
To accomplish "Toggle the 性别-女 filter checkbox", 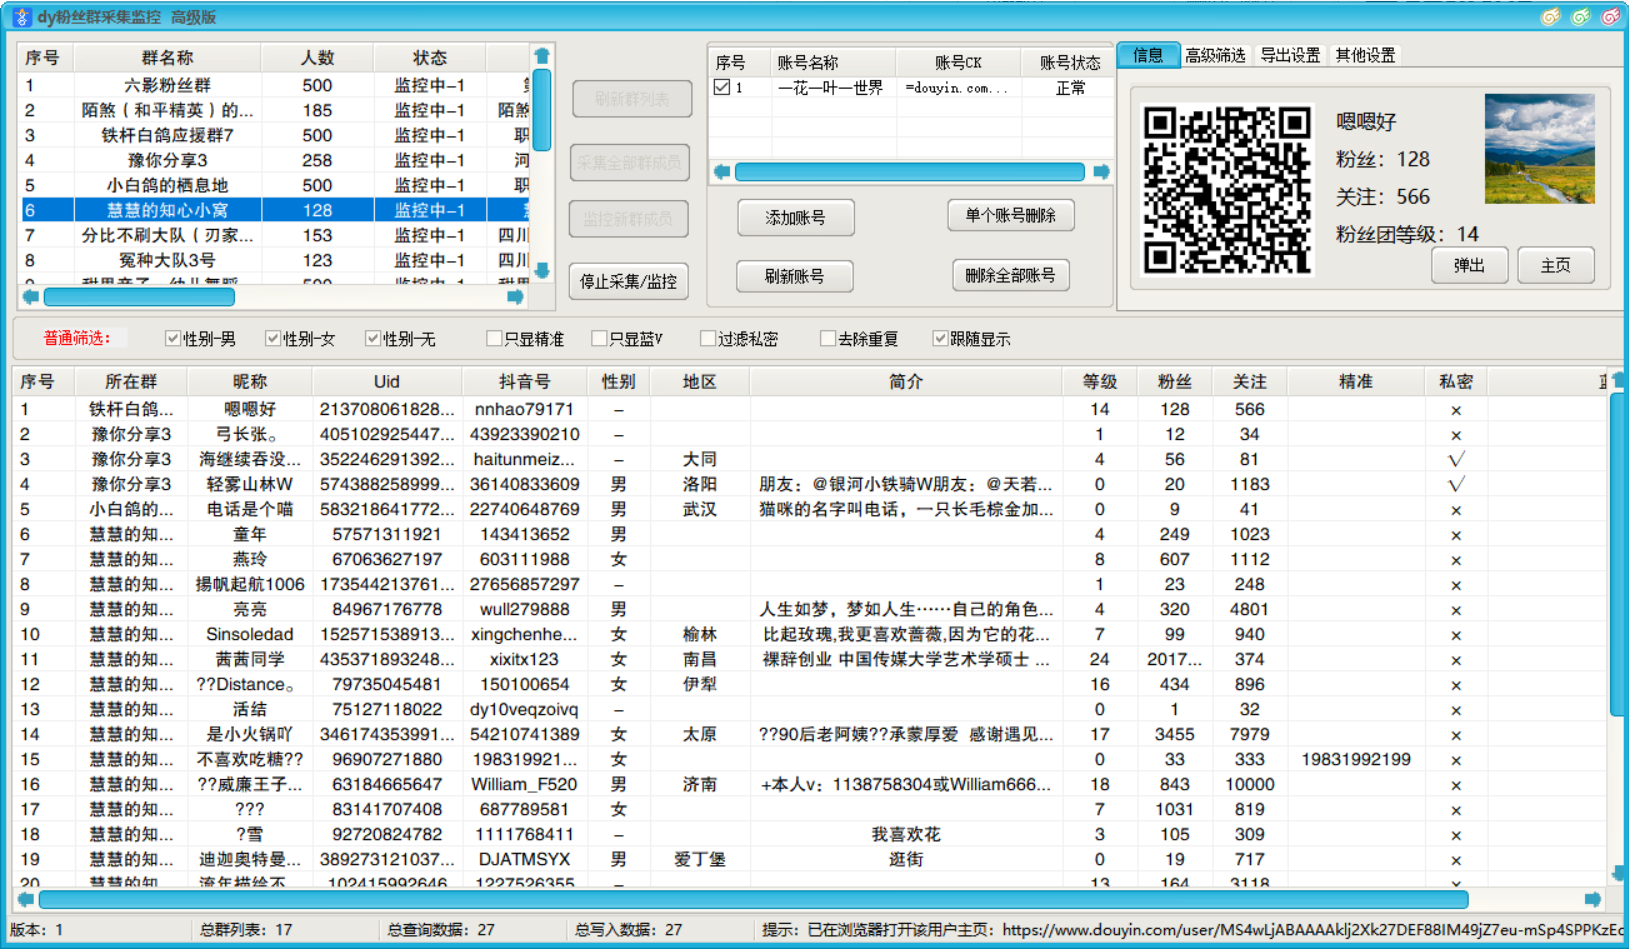I will click(273, 339).
